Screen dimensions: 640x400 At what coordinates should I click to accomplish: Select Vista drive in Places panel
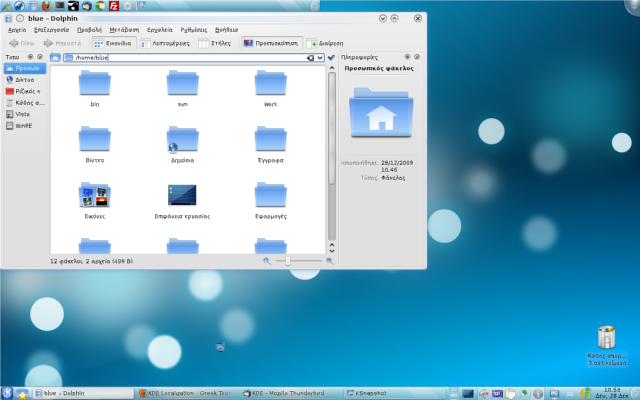tap(25, 114)
